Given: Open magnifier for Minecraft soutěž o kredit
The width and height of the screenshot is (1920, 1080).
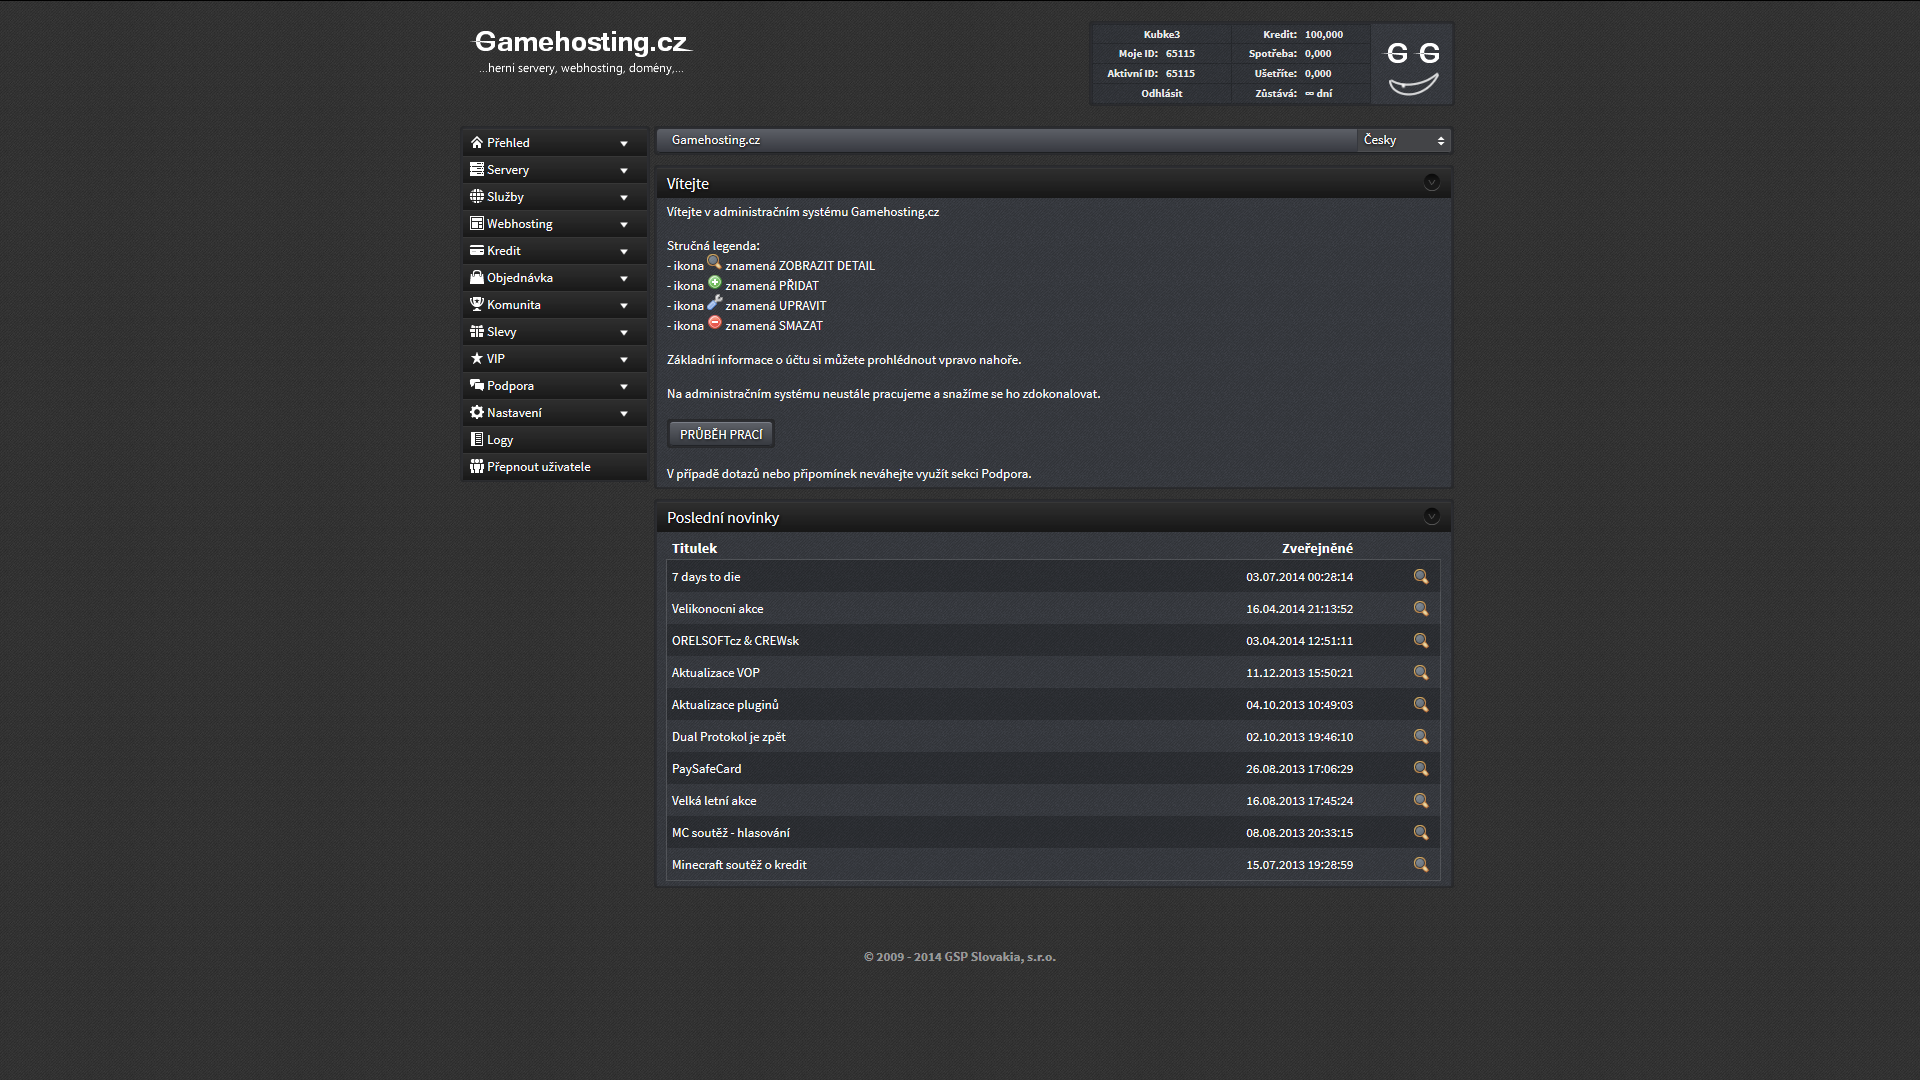Looking at the screenshot, I should coord(1421,865).
